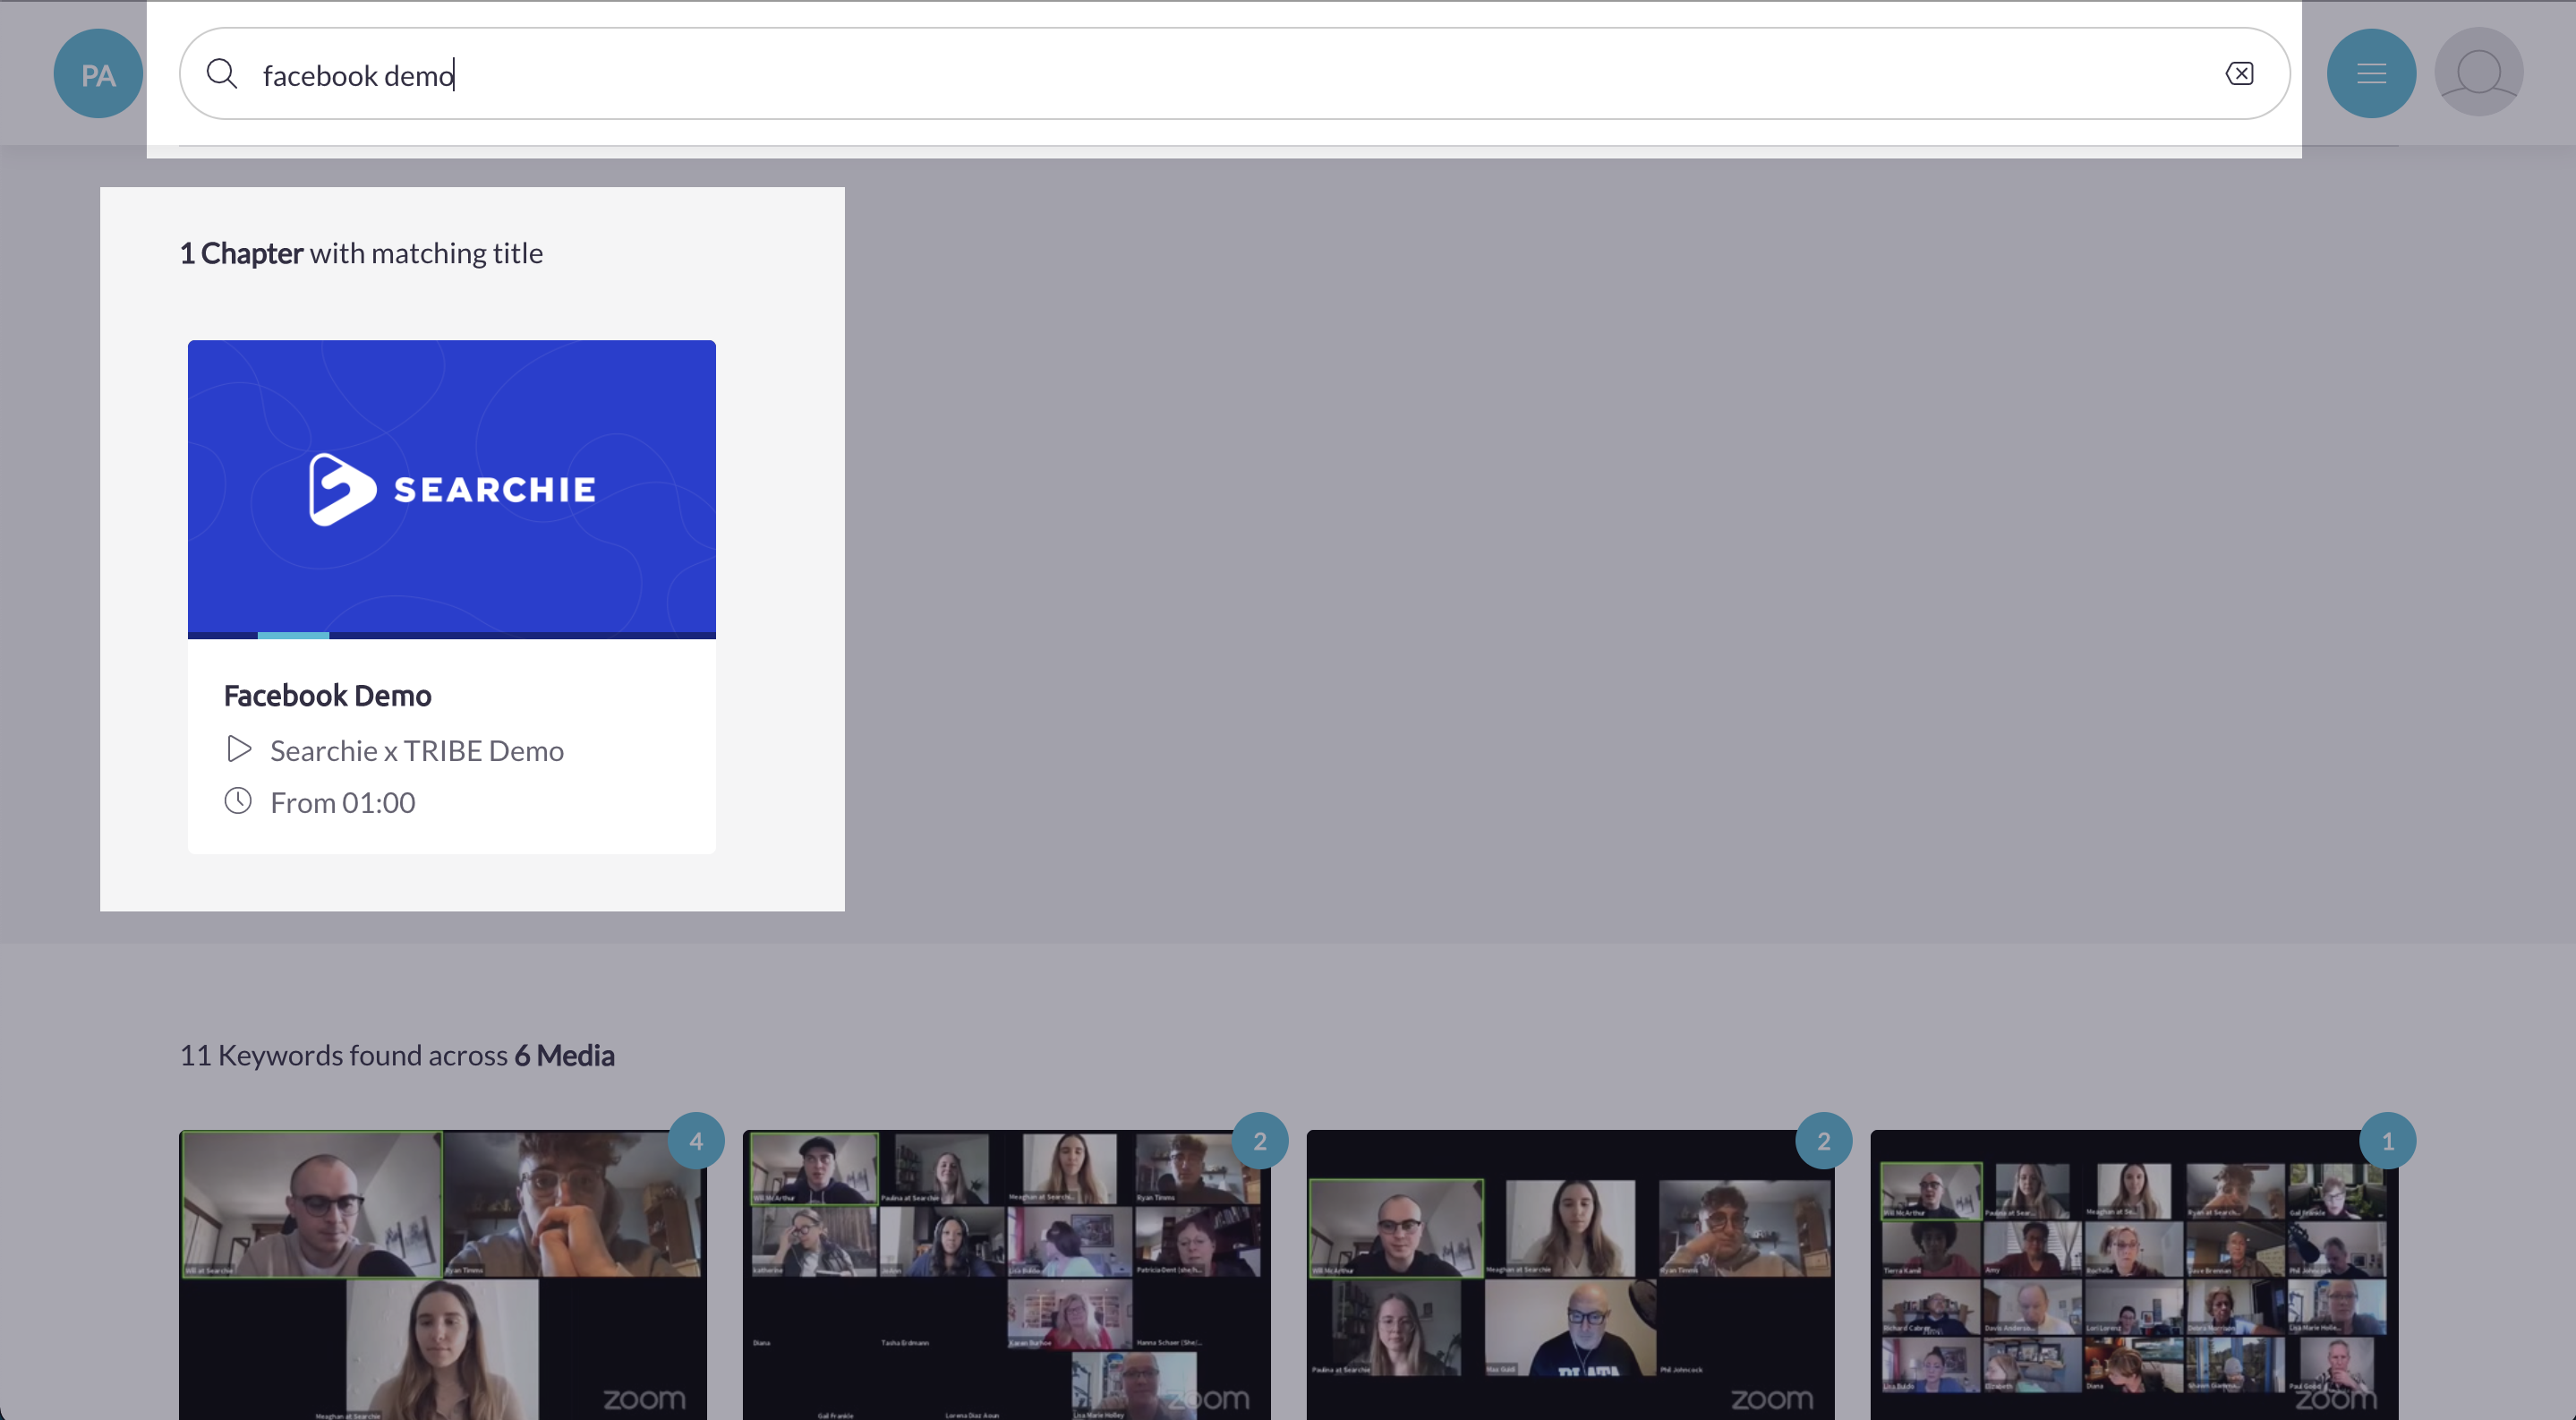
Task: Click the badge showing 1 keyword match
Action: (x=2388, y=1141)
